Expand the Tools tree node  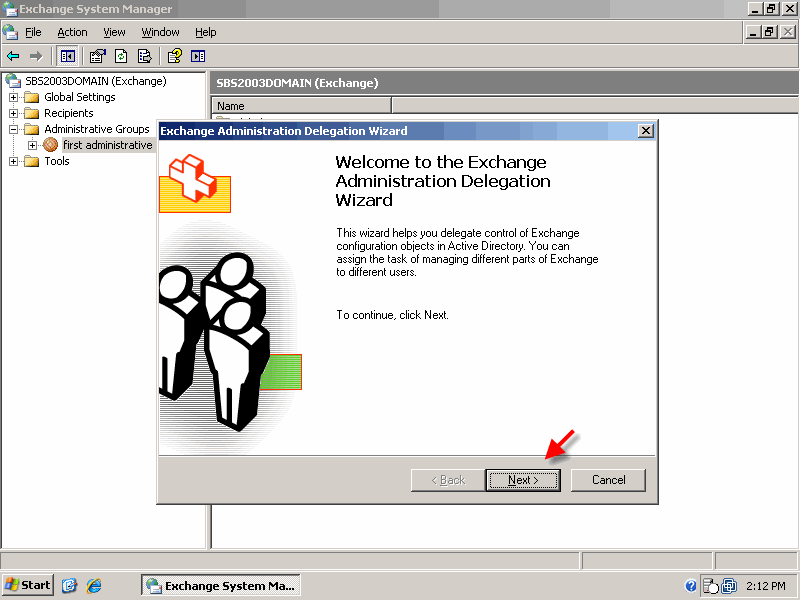[14, 161]
